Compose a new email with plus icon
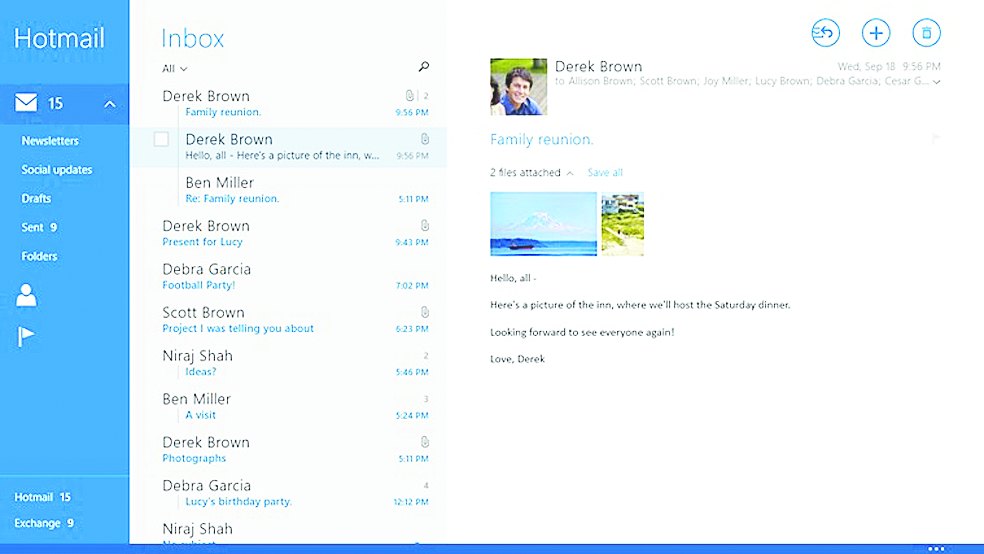Viewport: 984px width, 554px height. pos(876,33)
